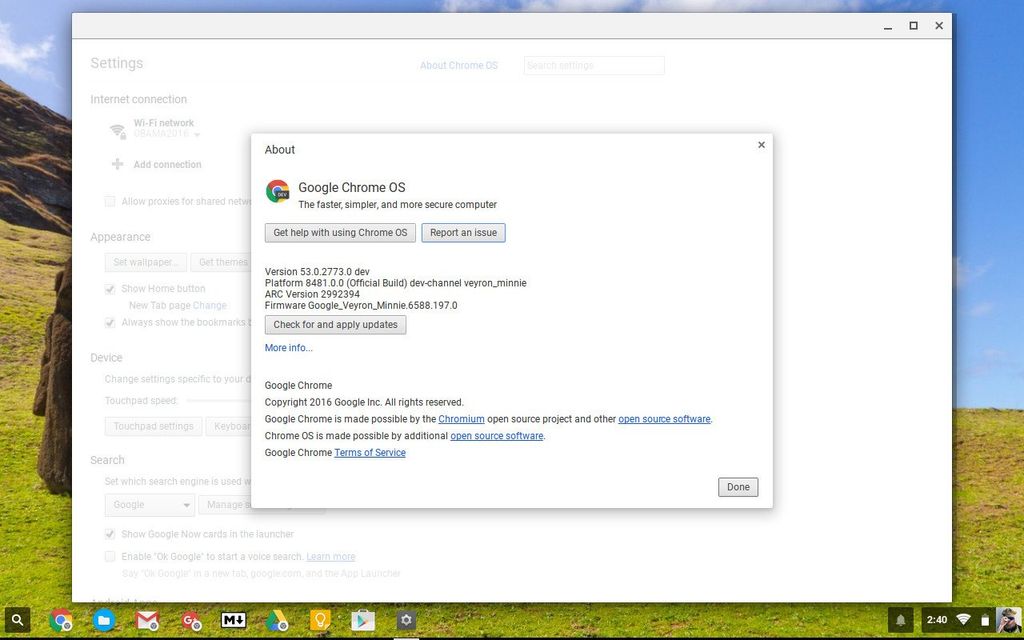Launch Google Keep from the shelf
The image size is (1024, 640).
click(x=320, y=620)
